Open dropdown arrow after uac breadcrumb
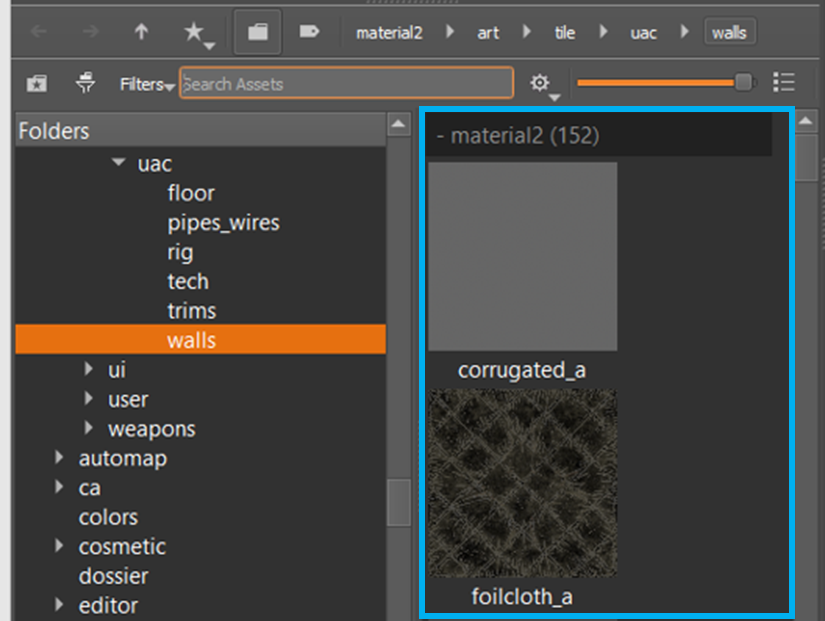 [685, 32]
